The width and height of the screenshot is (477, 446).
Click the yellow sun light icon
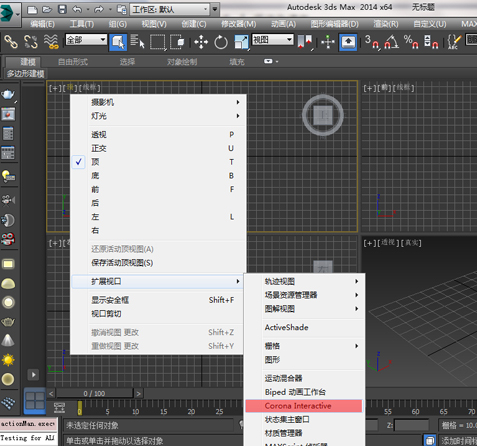[x=8, y=360]
